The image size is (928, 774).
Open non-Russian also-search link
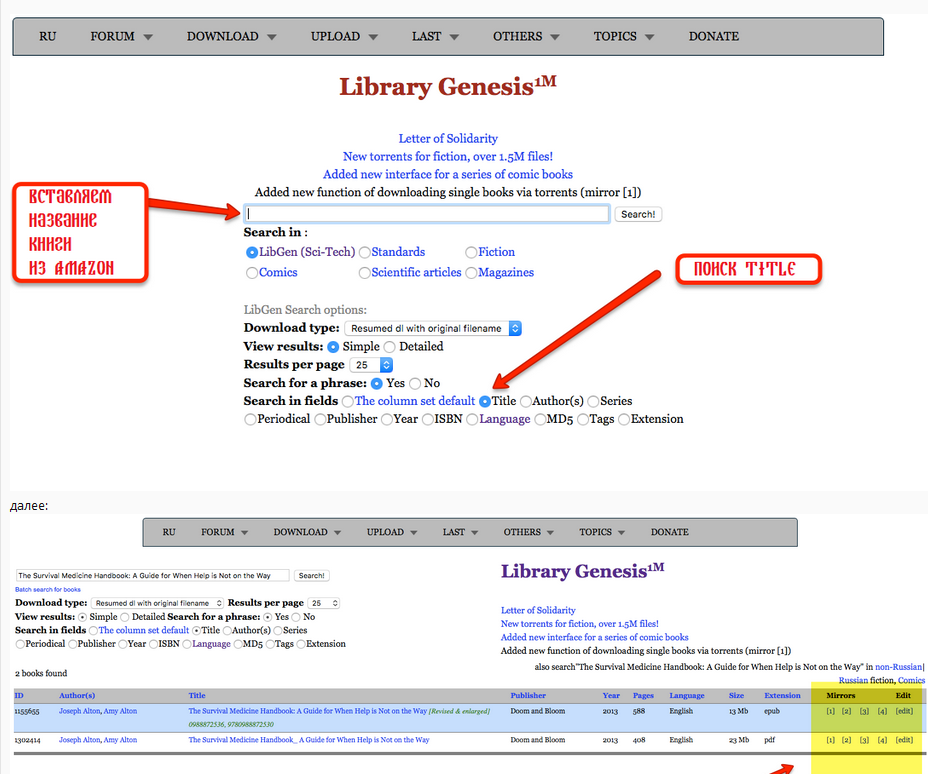coord(898,667)
